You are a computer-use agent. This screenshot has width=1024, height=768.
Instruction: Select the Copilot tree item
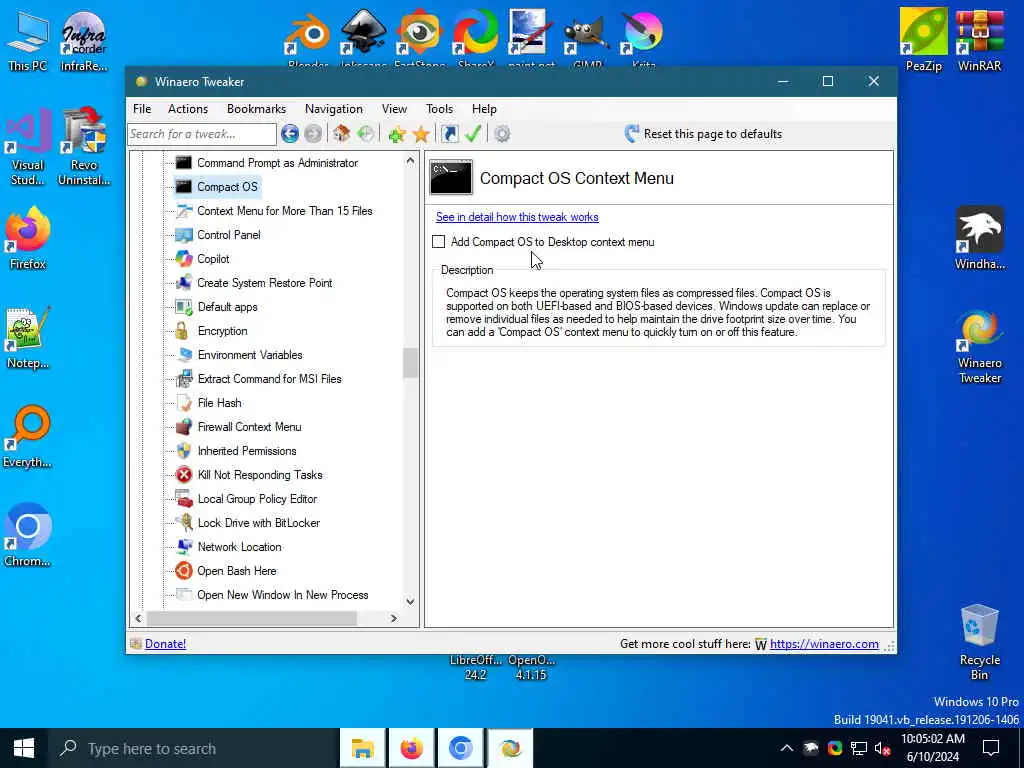pos(213,259)
